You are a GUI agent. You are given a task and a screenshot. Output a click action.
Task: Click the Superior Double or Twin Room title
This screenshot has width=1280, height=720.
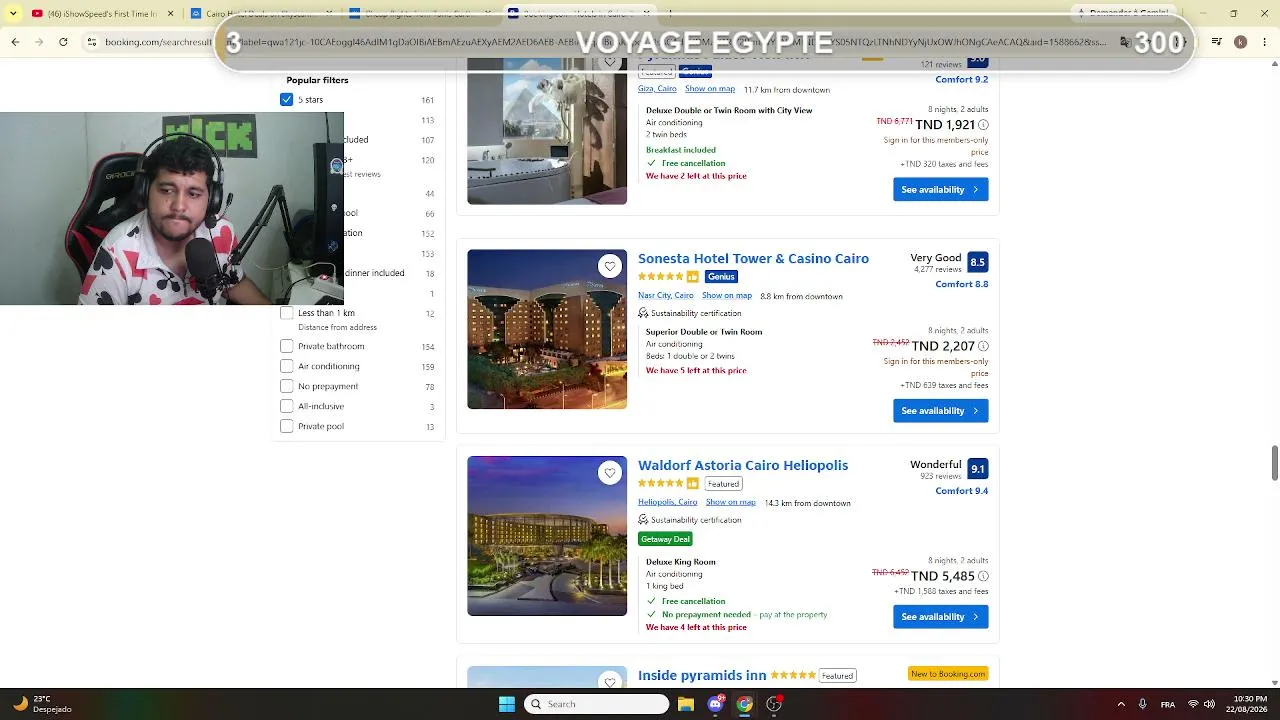(x=704, y=332)
